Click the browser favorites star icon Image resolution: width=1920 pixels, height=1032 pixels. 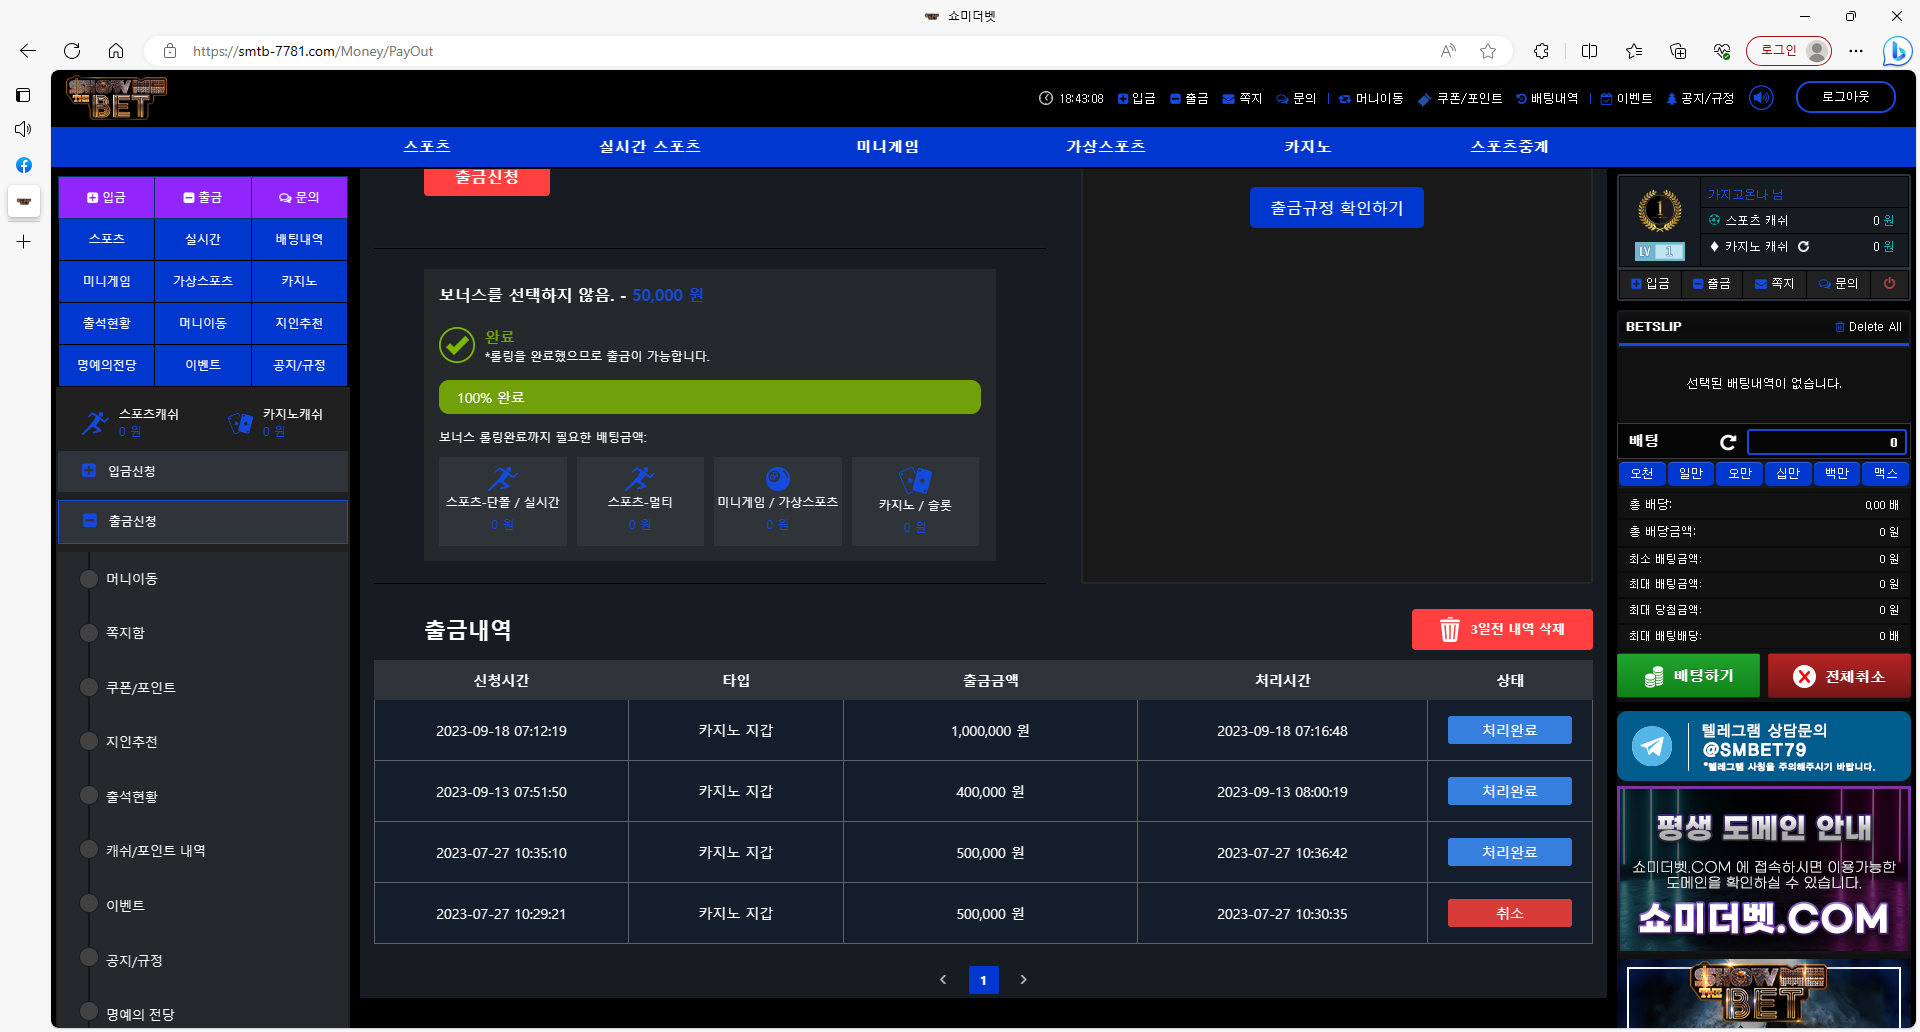coord(1488,51)
